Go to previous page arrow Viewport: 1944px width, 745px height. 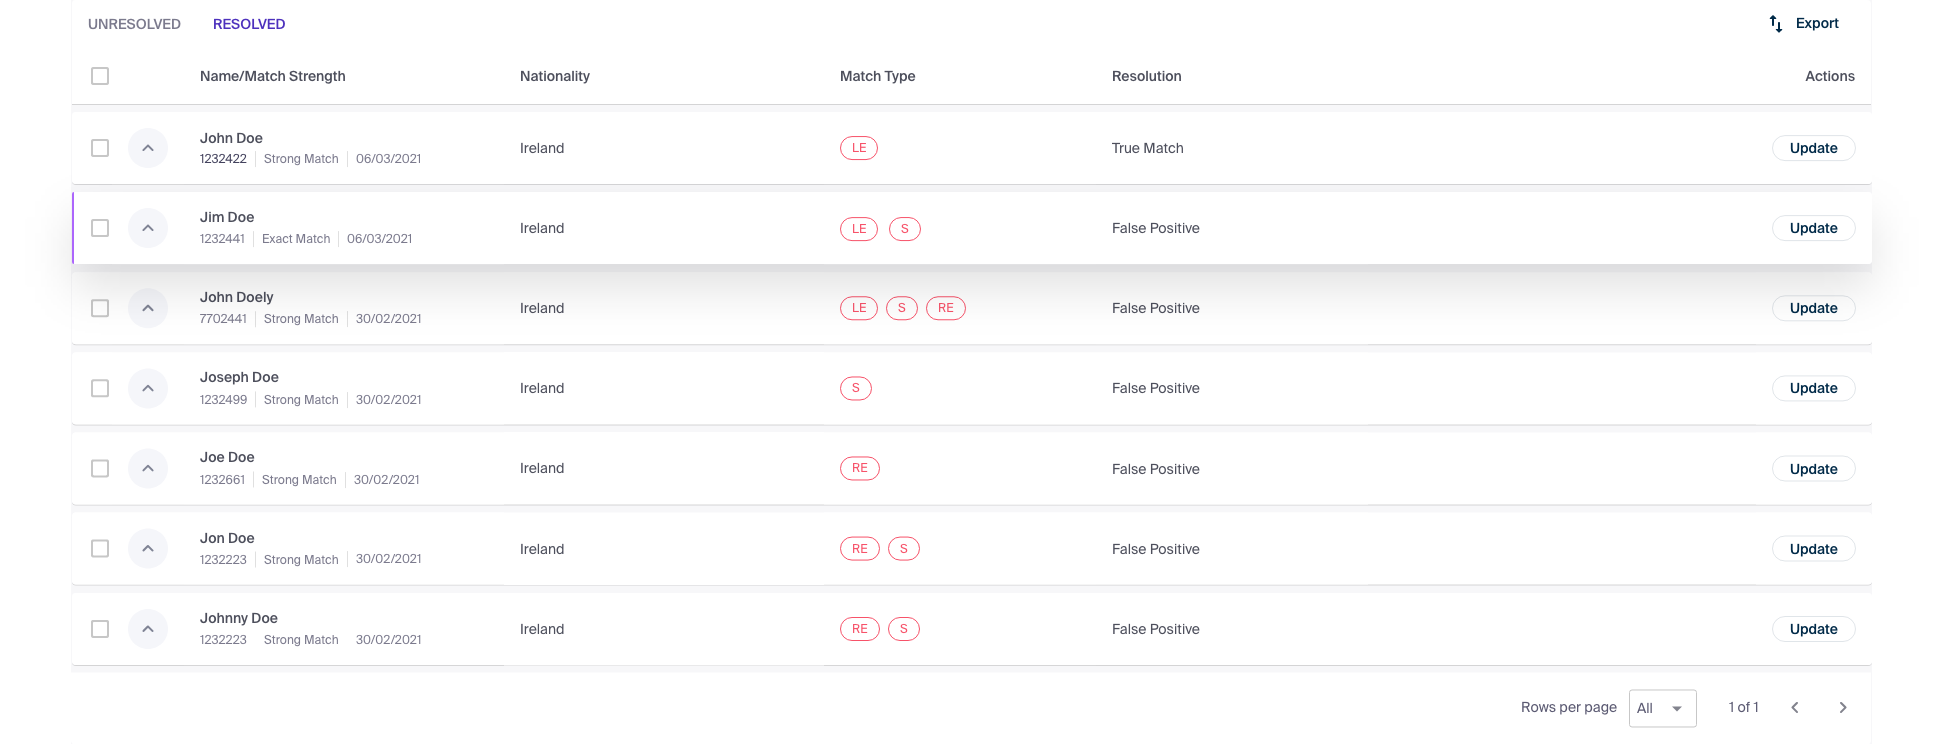click(x=1795, y=707)
